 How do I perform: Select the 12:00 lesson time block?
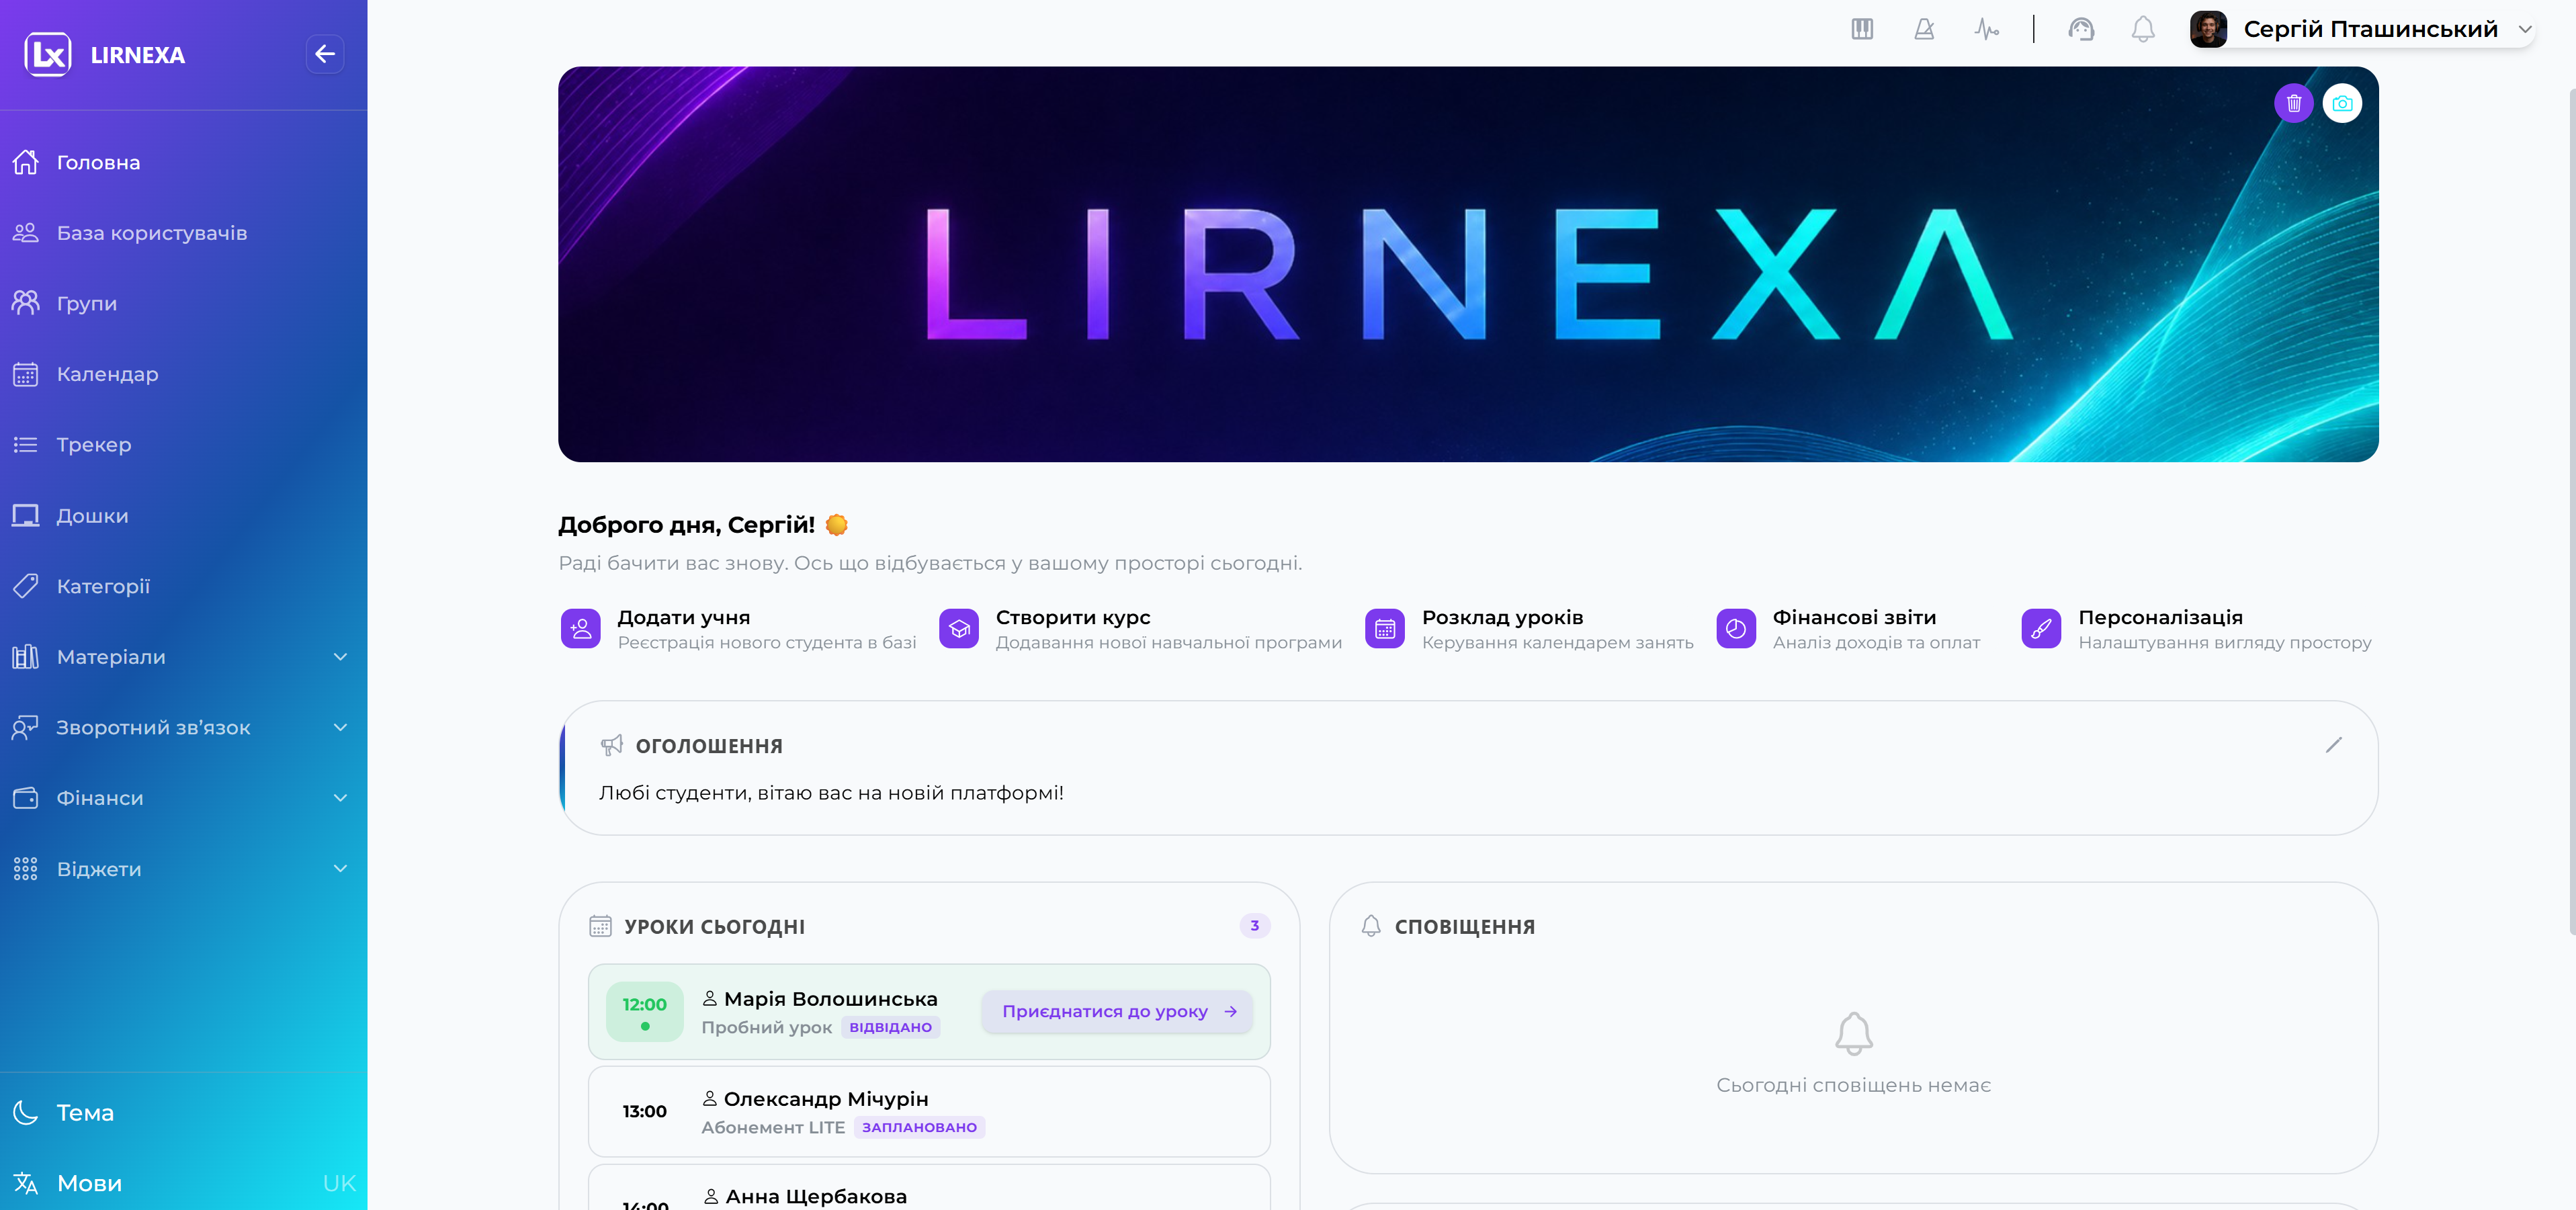click(644, 1011)
